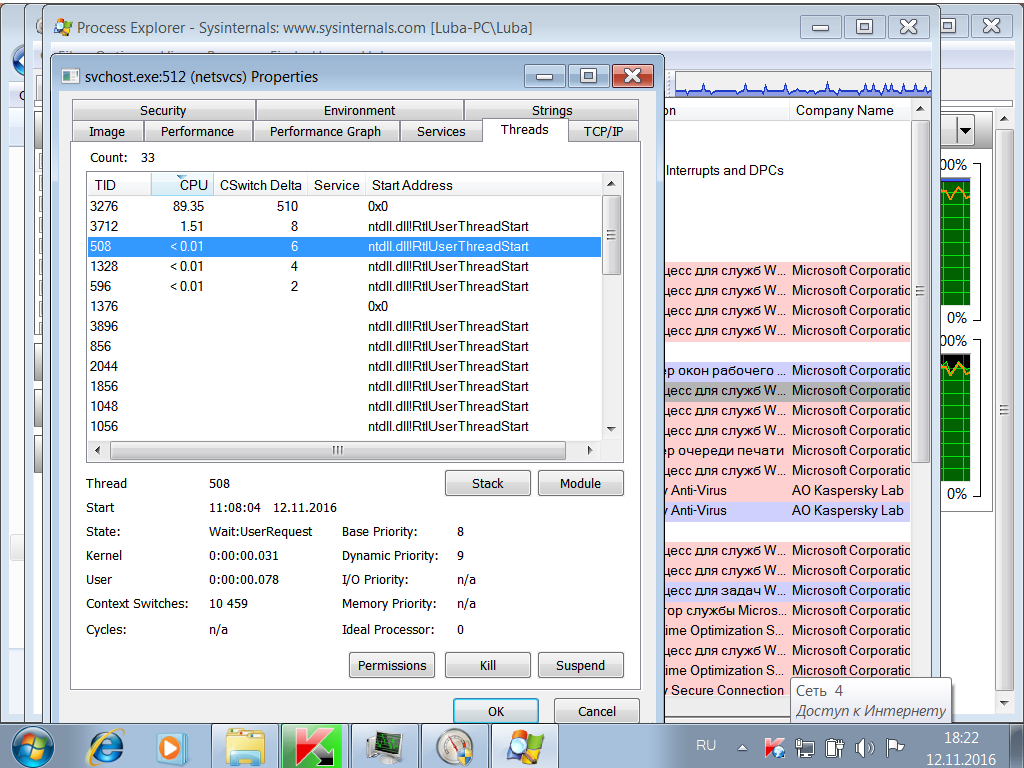Click the network tray icon
Screen dimensions: 1024x768
(x=804, y=747)
